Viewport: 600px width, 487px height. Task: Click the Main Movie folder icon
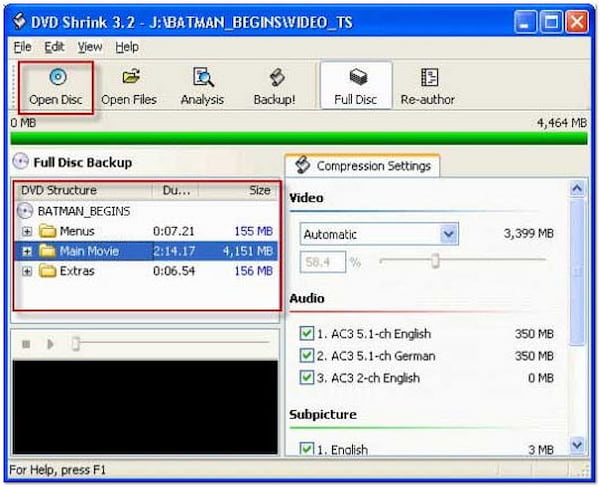click(47, 251)
